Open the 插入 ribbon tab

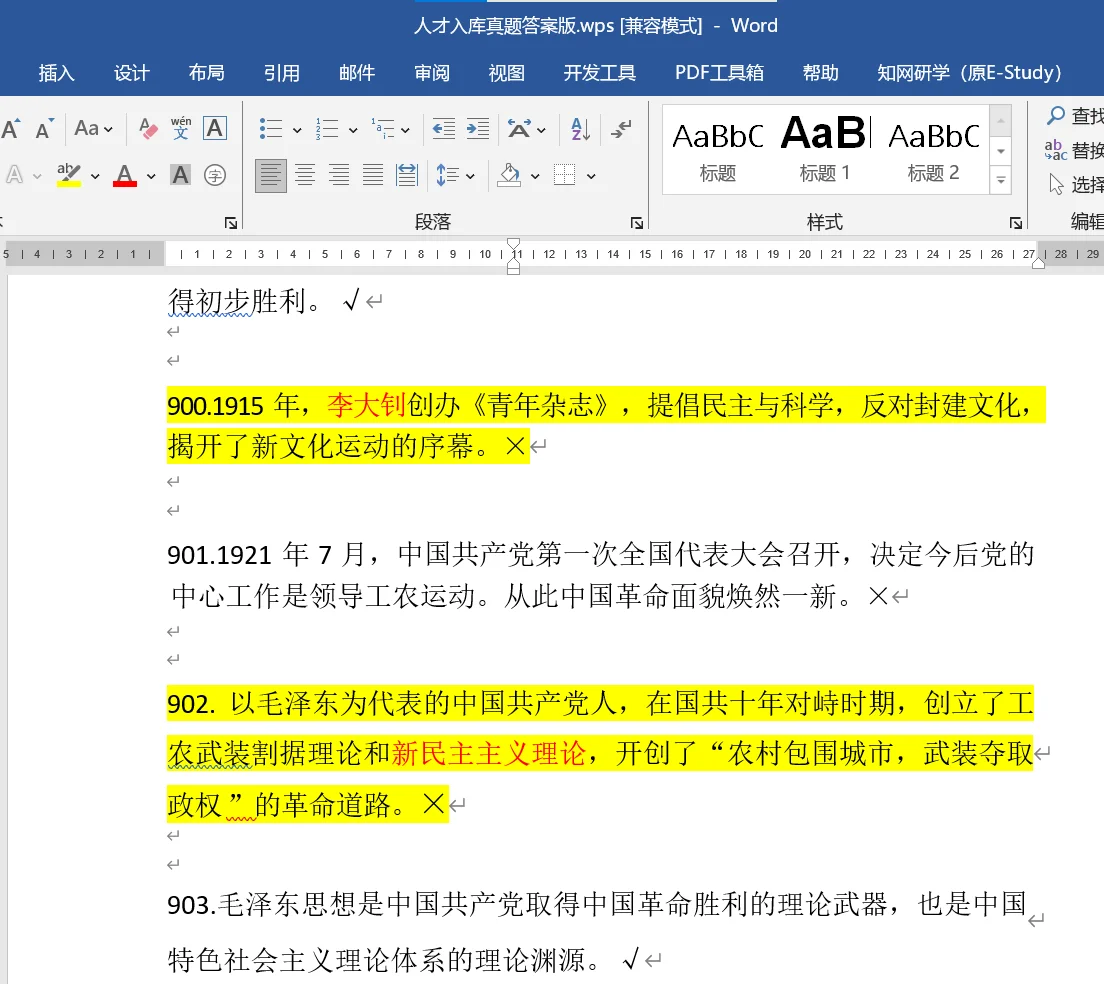coord(55,72)
